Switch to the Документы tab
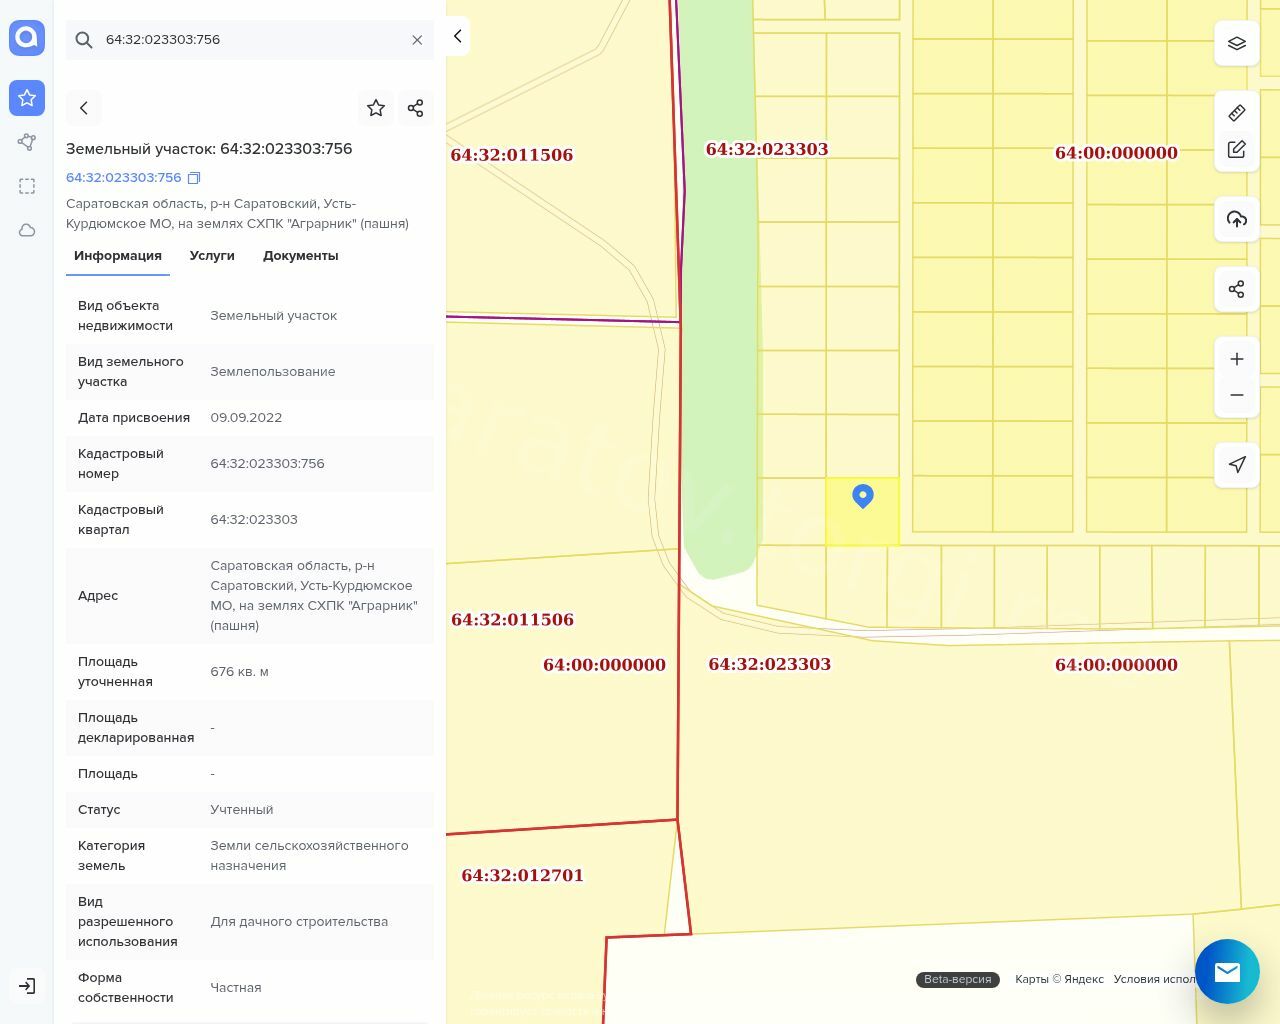 pyautogui.click(x=300, y=256)
